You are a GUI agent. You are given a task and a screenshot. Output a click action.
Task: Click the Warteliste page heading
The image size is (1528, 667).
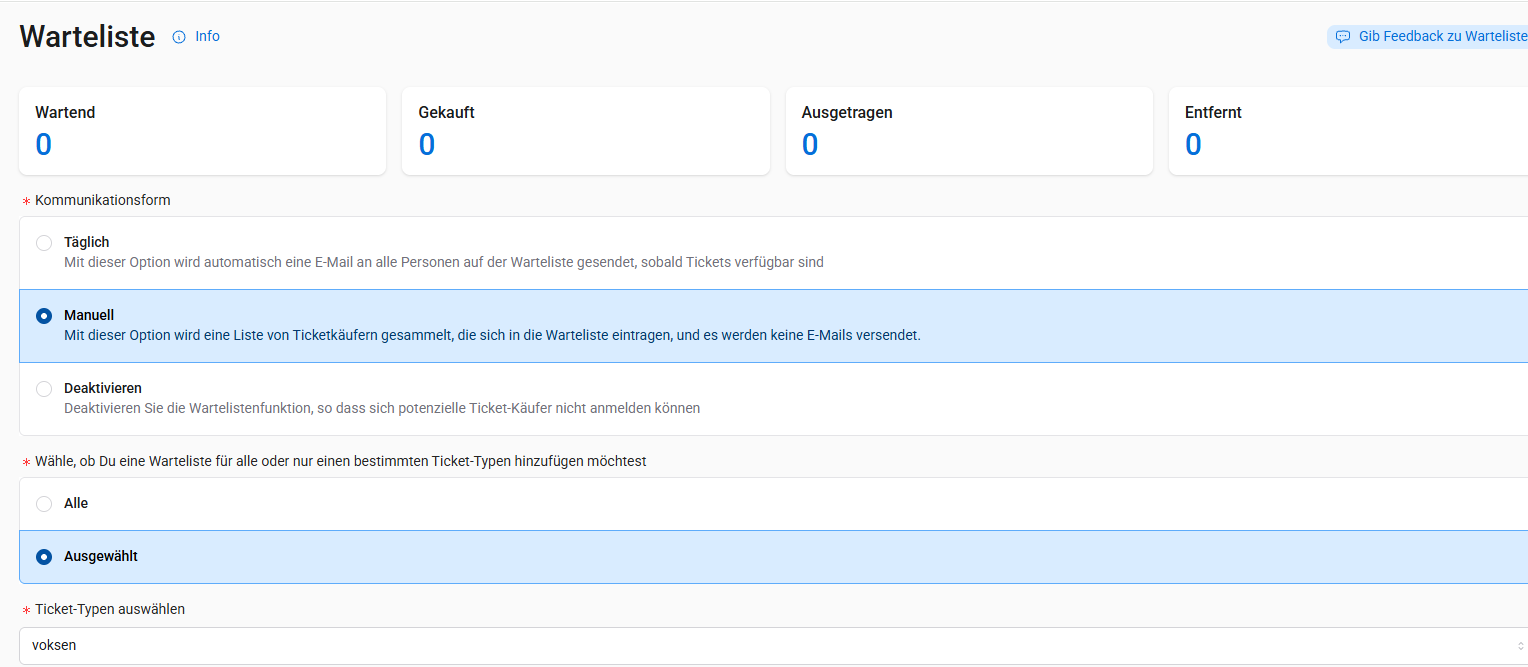coord(87,37)
